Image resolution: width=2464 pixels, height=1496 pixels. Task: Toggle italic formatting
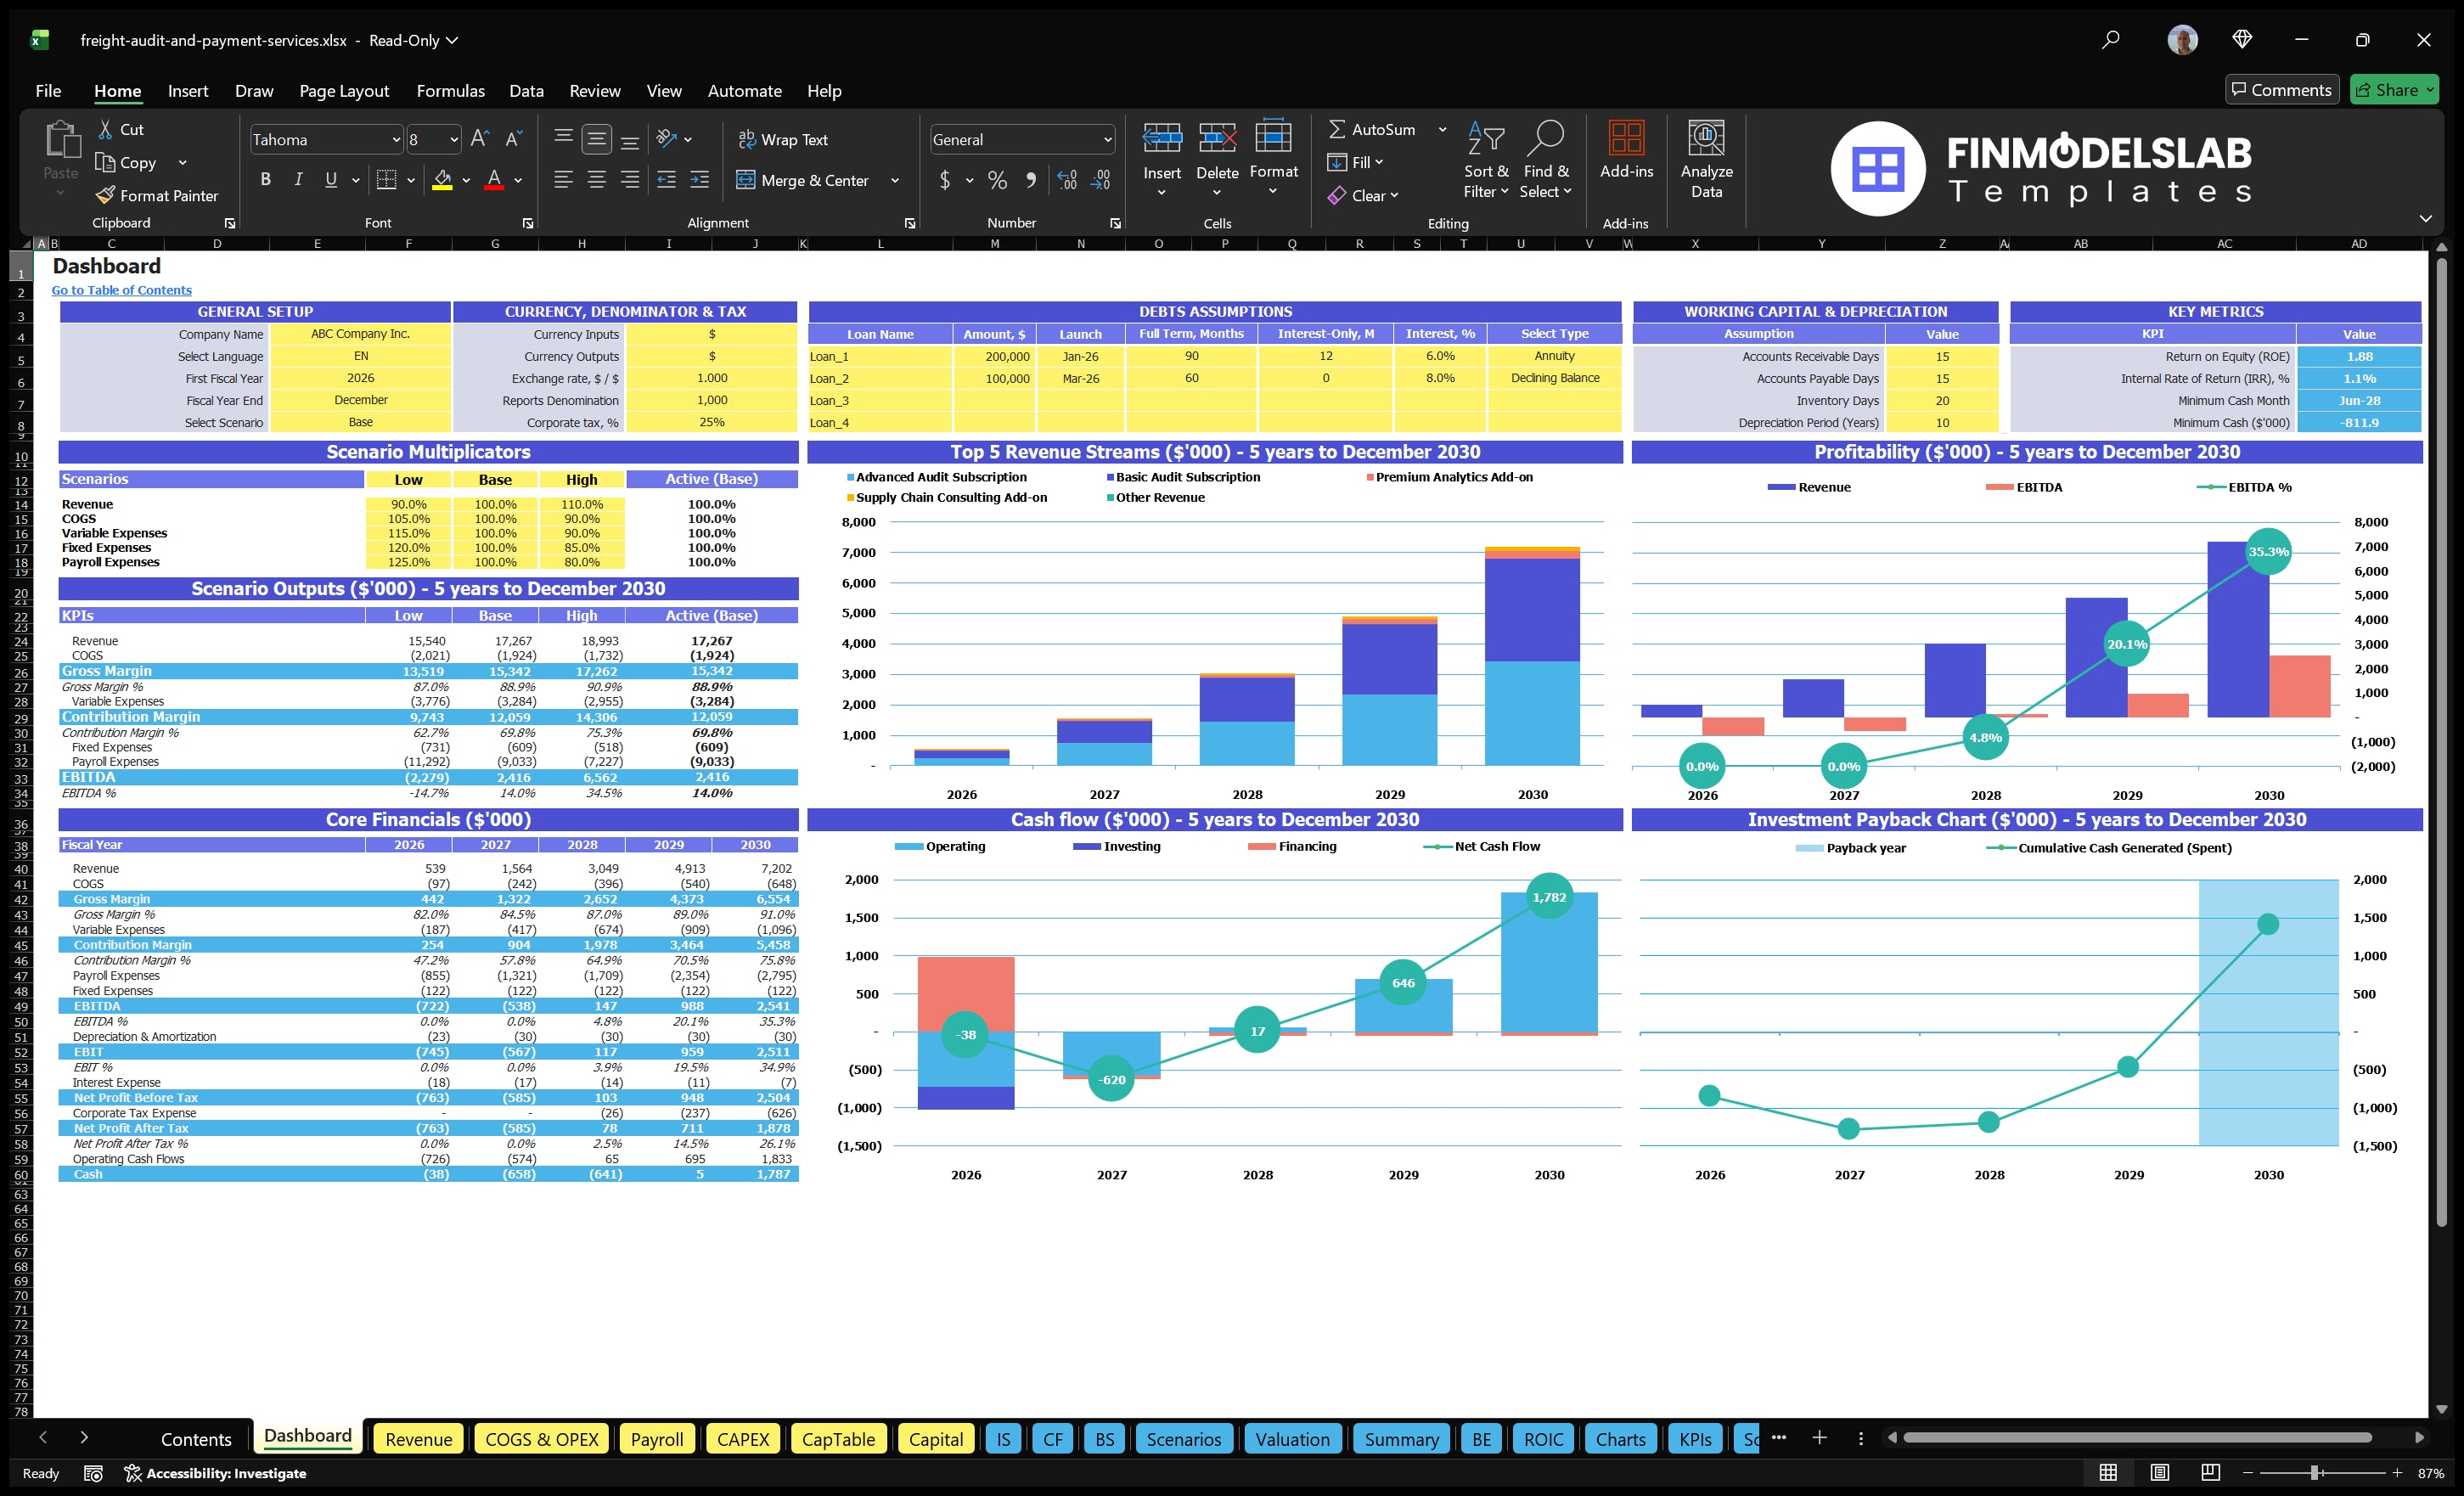click(297, 179)
